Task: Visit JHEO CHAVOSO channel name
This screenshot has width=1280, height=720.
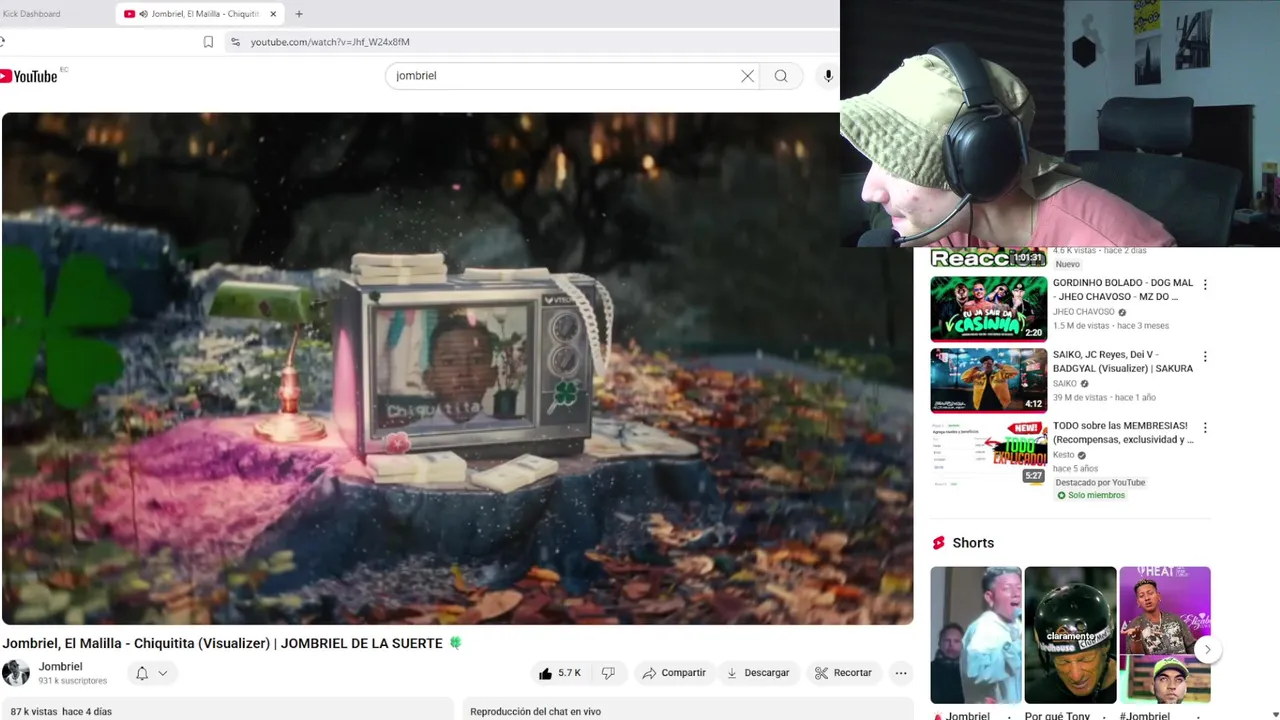Action: (1083, 312)
